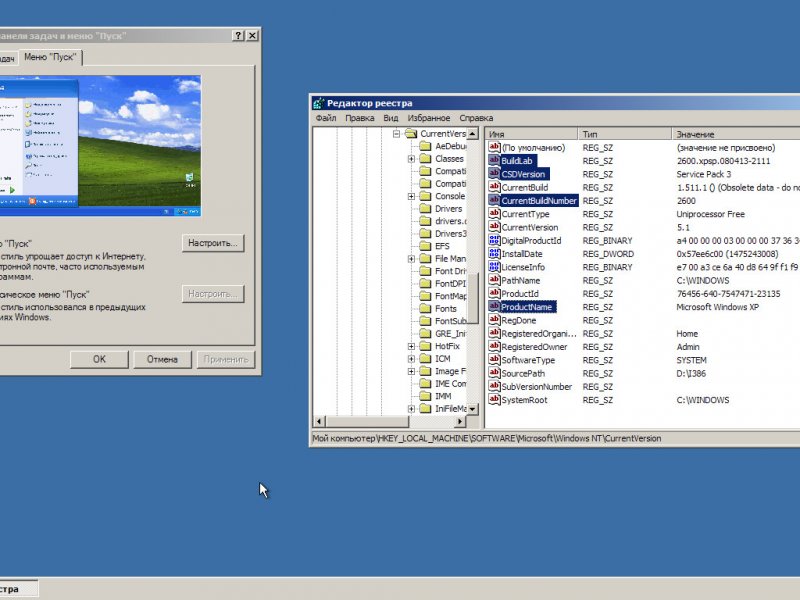Viewport: 800px width, 600px height.
Task: Open the Файл menu
Action: tap(326, 118)
